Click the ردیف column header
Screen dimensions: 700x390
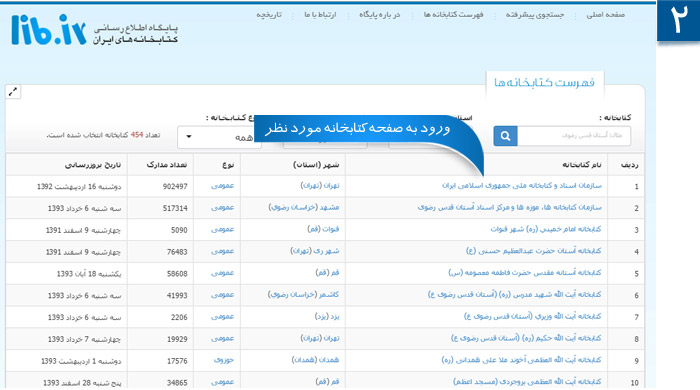tap(629, 165)
